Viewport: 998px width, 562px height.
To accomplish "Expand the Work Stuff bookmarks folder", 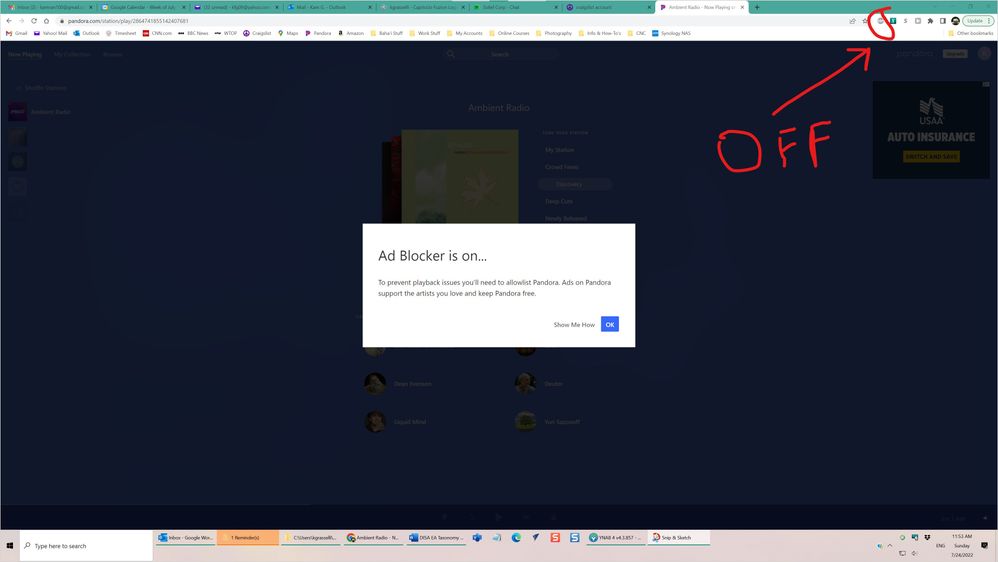I will point(424,33).
